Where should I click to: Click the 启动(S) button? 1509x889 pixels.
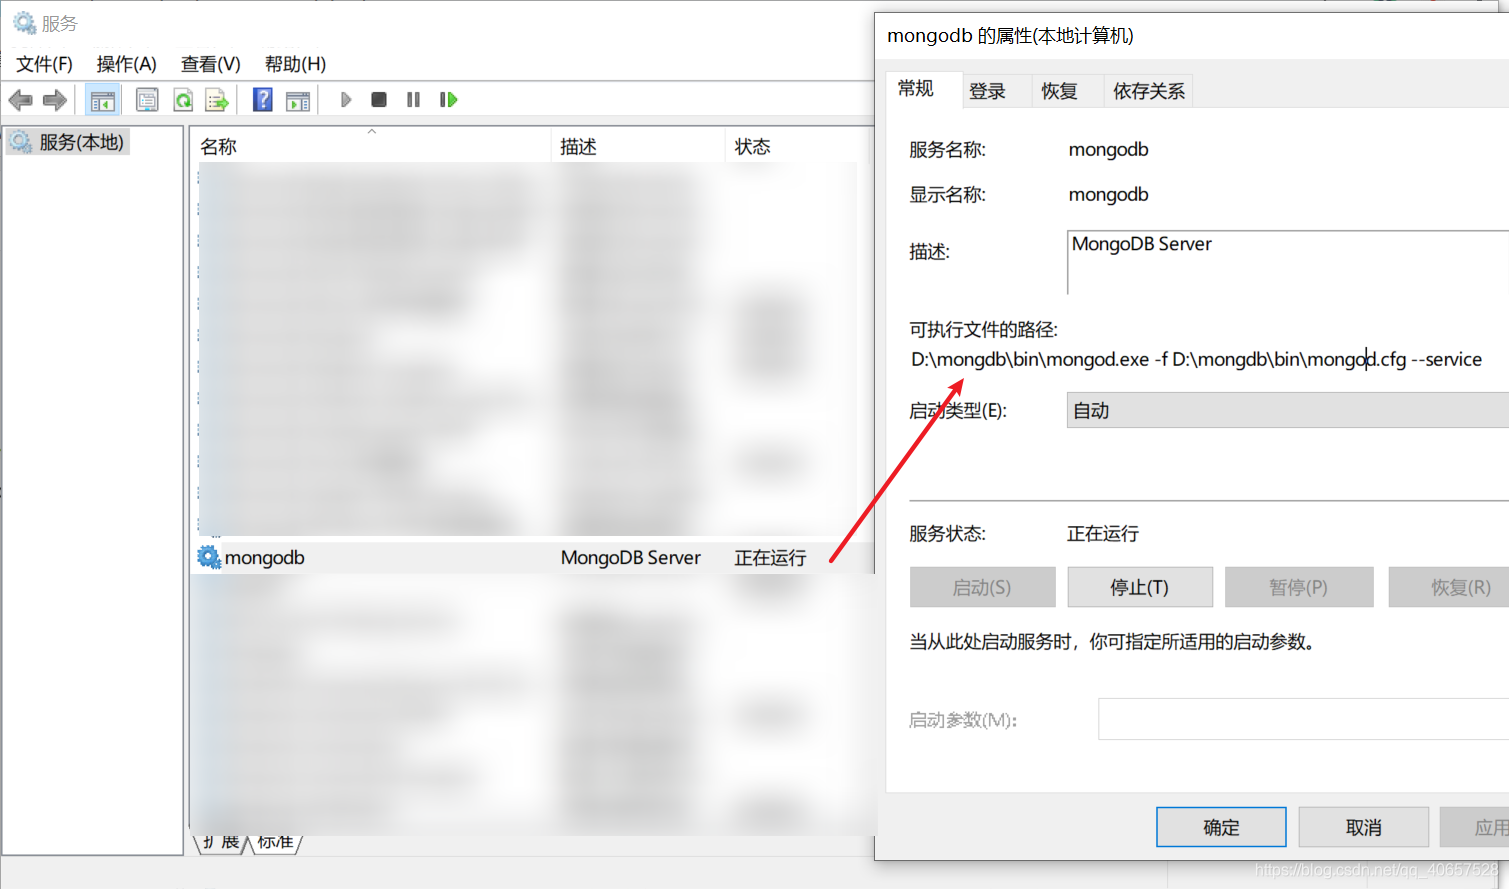982,587
